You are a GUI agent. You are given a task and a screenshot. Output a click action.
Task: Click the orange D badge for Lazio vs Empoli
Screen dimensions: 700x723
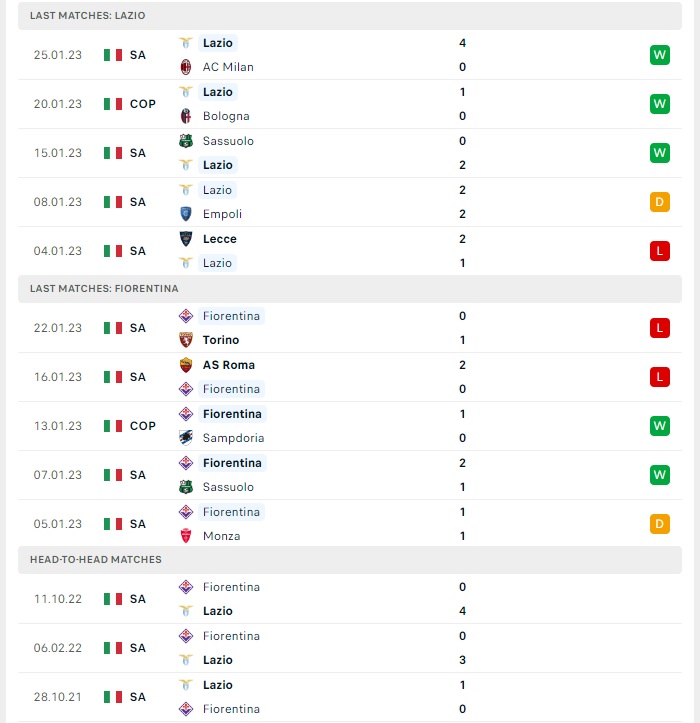click(659, 202)
